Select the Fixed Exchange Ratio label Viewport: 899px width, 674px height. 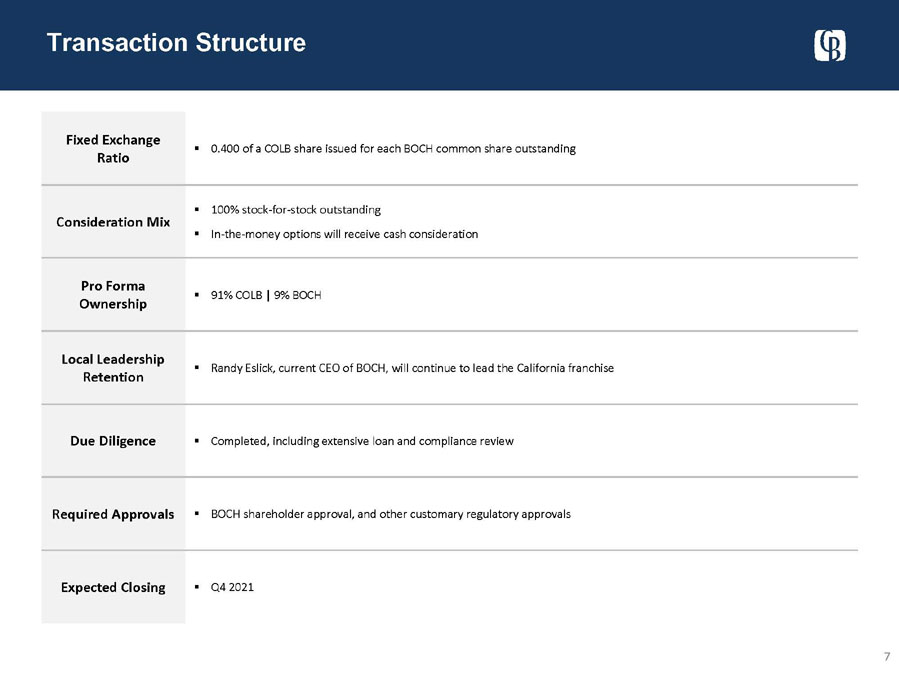click(x=113, y=148)
